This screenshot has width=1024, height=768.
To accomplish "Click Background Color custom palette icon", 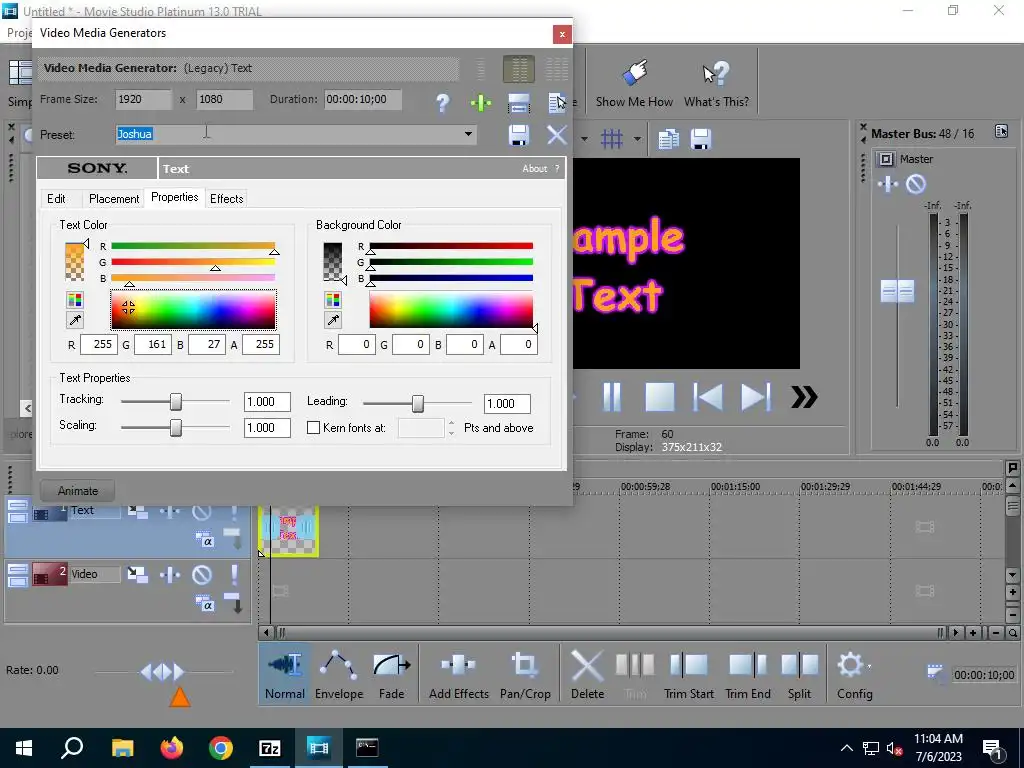I will [332, 300].
